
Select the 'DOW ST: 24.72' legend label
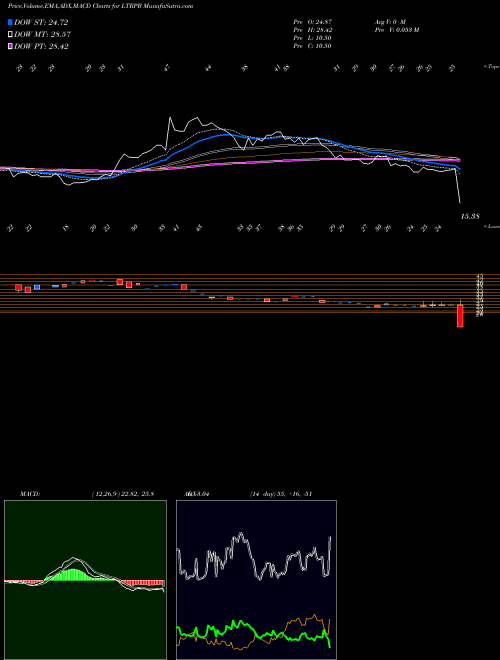(x=41, y=22)
